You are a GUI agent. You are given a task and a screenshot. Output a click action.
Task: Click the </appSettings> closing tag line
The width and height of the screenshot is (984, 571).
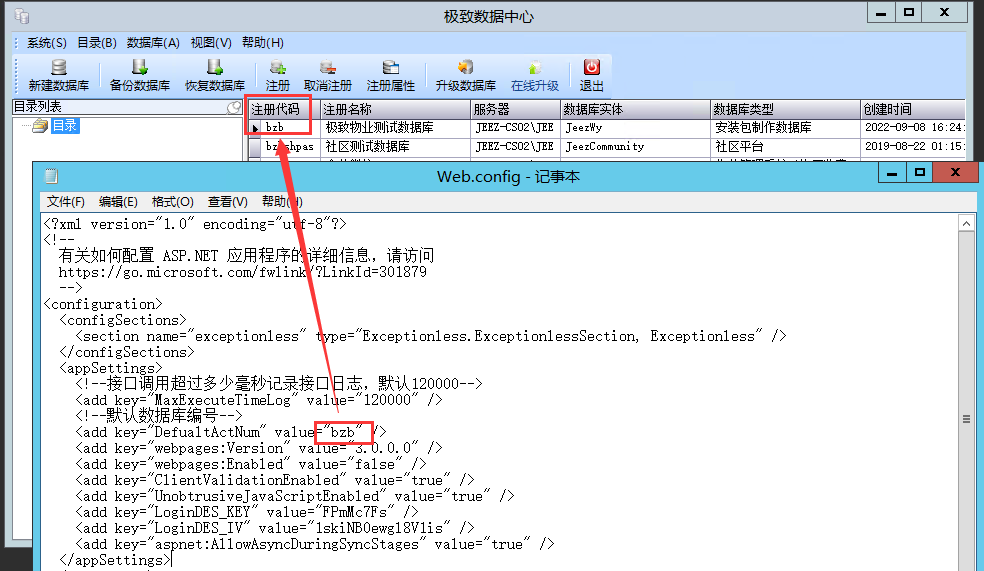(114, 560)
